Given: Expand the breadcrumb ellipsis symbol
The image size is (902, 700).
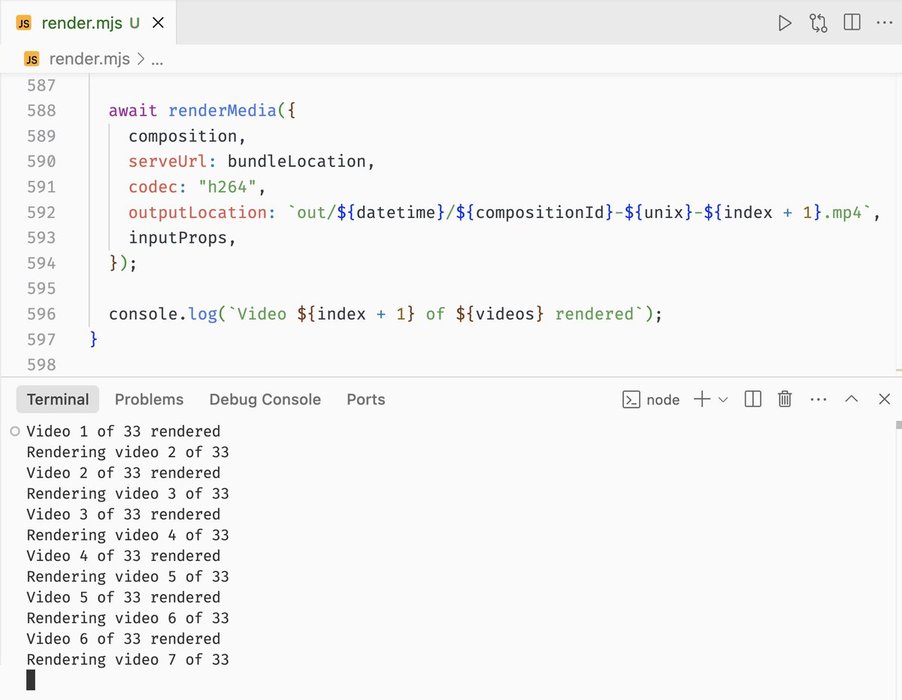Looking at the screenshot, I should [x=157, y=60].
